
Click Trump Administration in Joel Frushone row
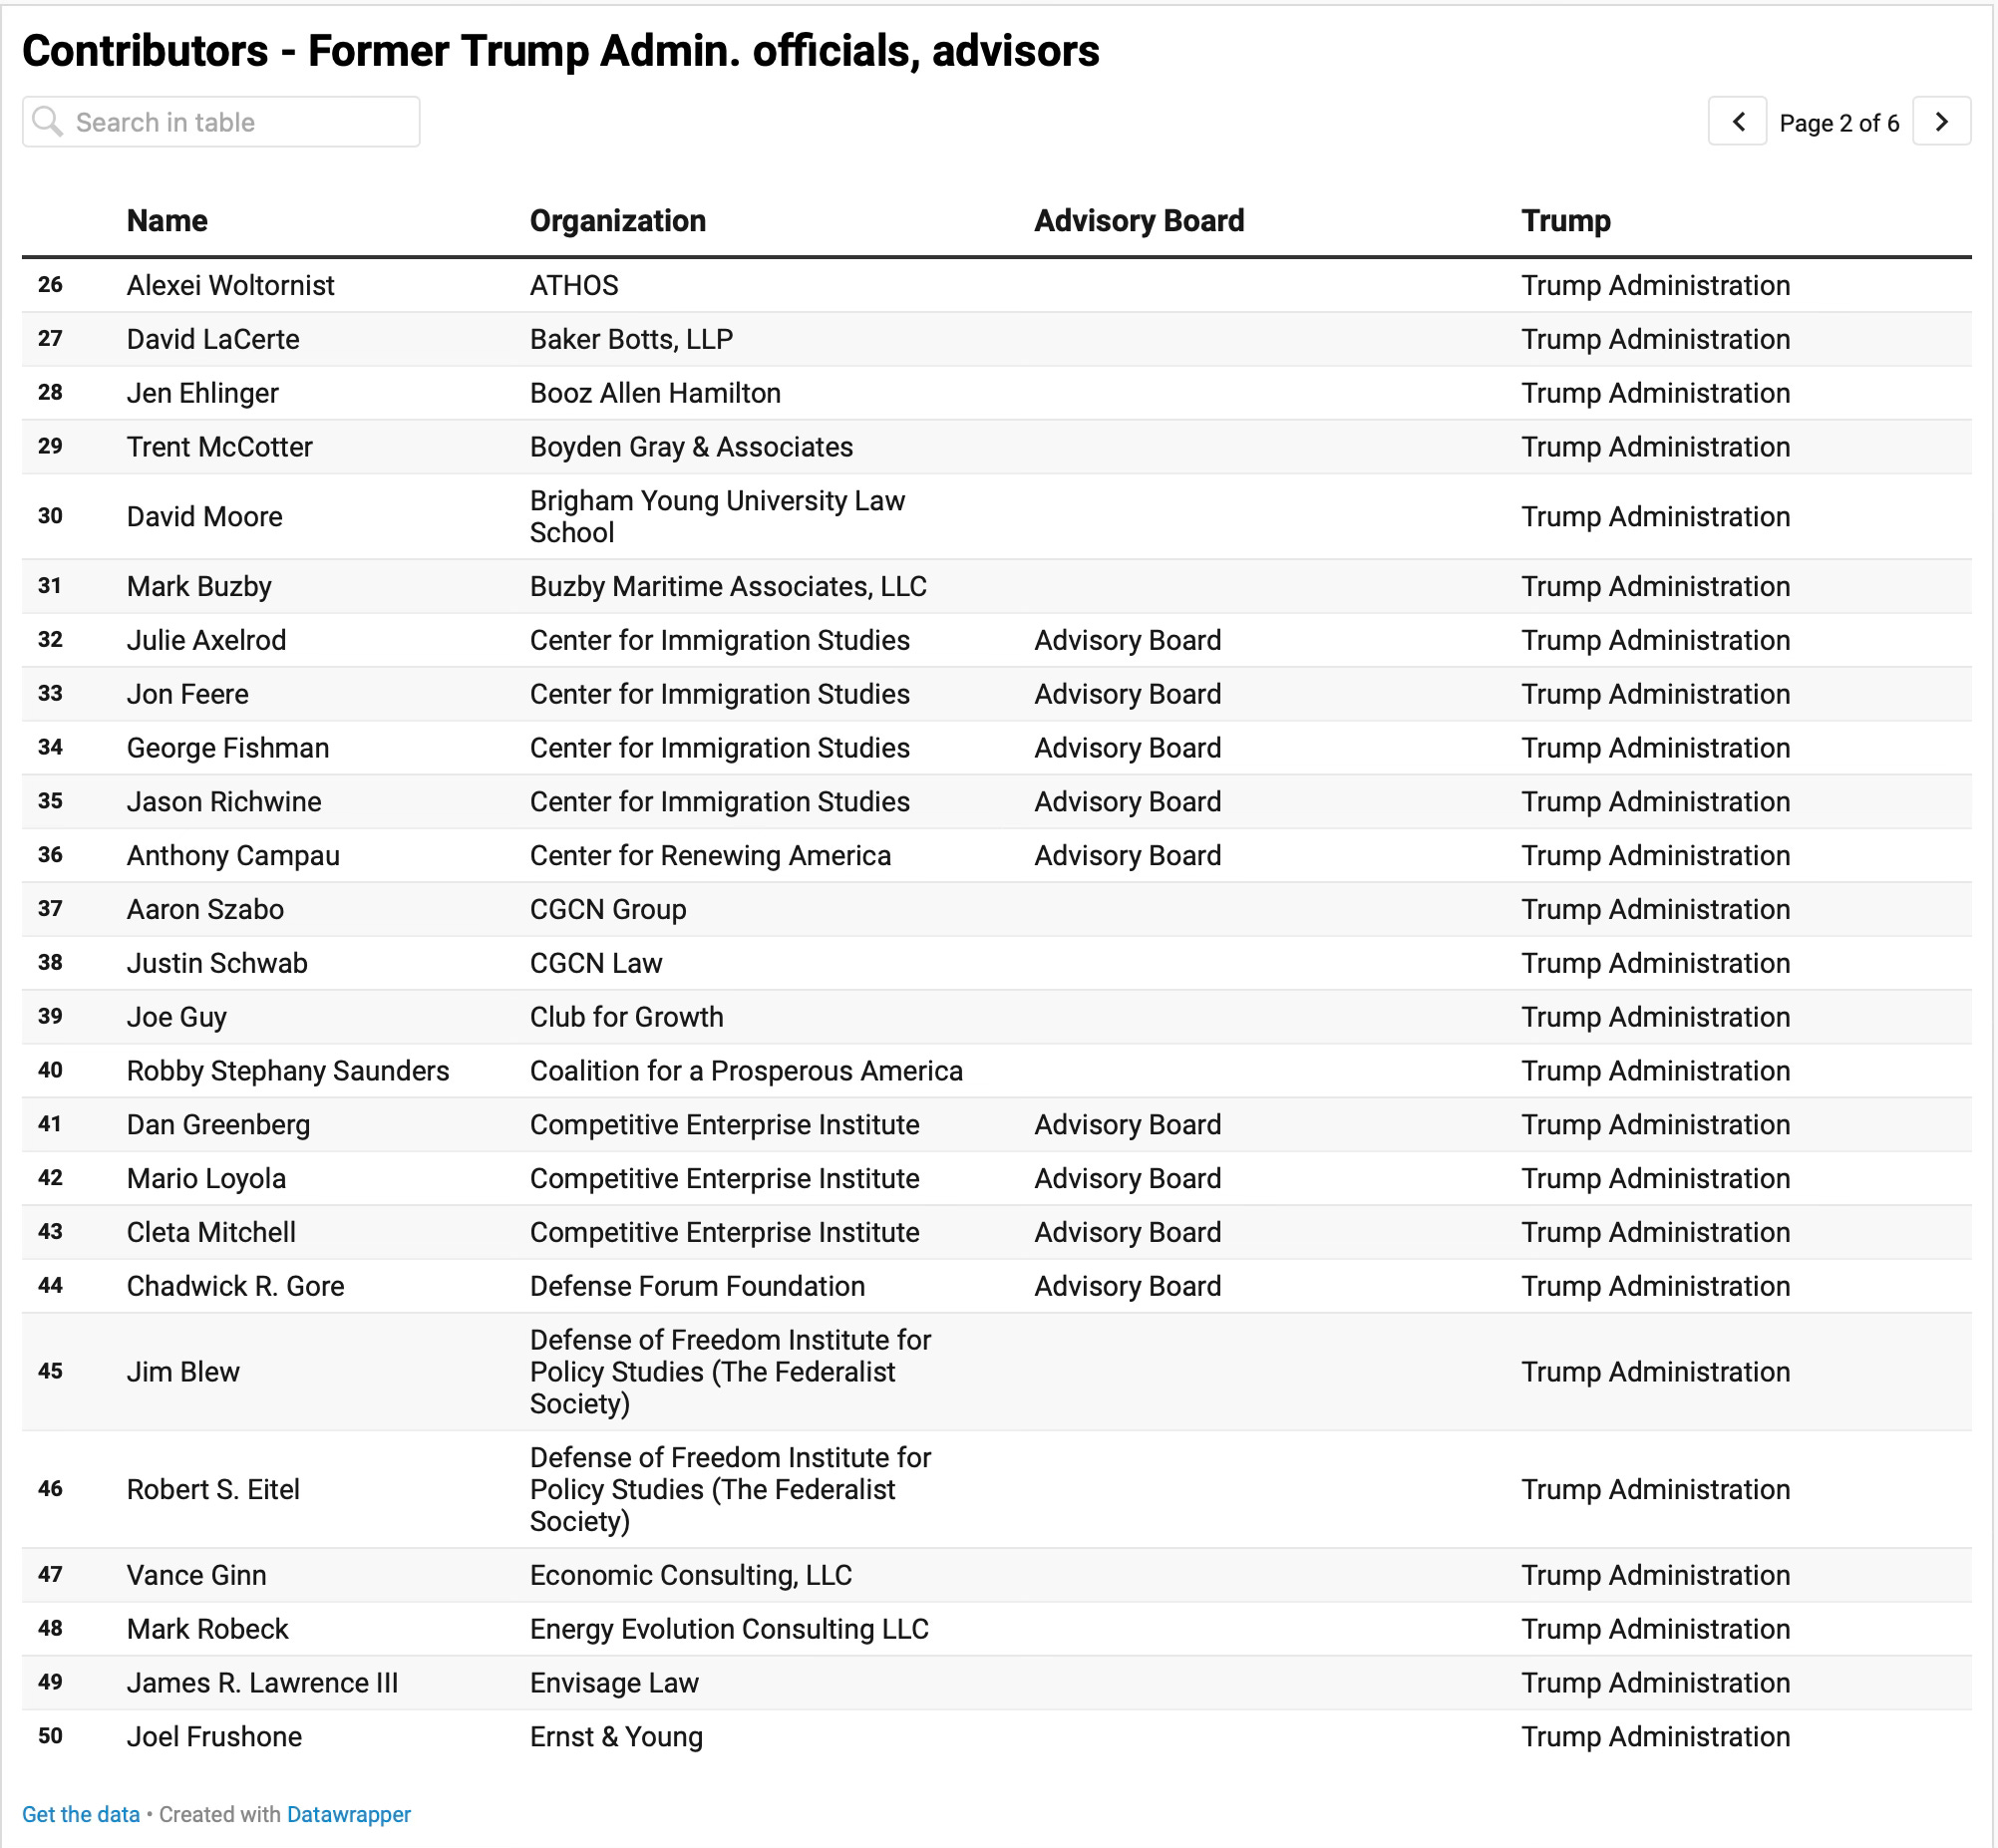pos(1656,1737)
